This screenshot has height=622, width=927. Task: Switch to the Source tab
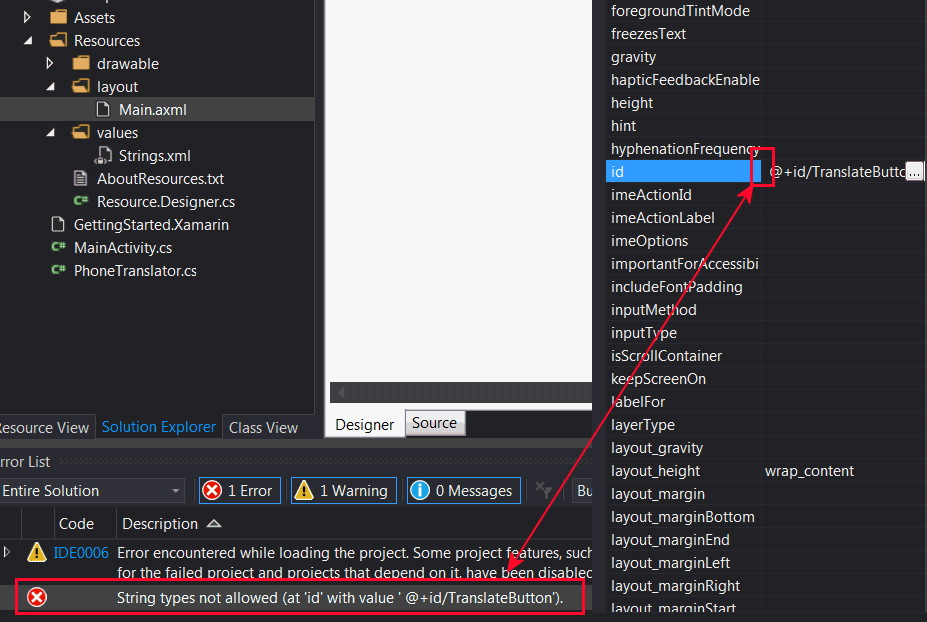coord(435,423)
